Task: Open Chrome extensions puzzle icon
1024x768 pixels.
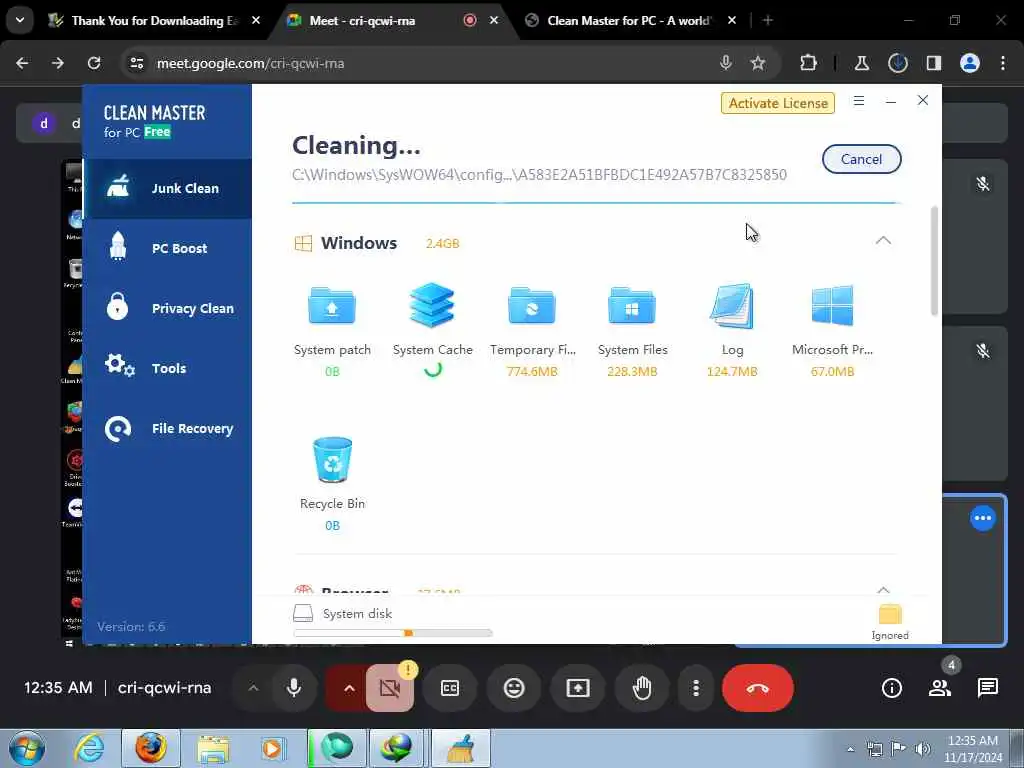Action: click(808, 63)
